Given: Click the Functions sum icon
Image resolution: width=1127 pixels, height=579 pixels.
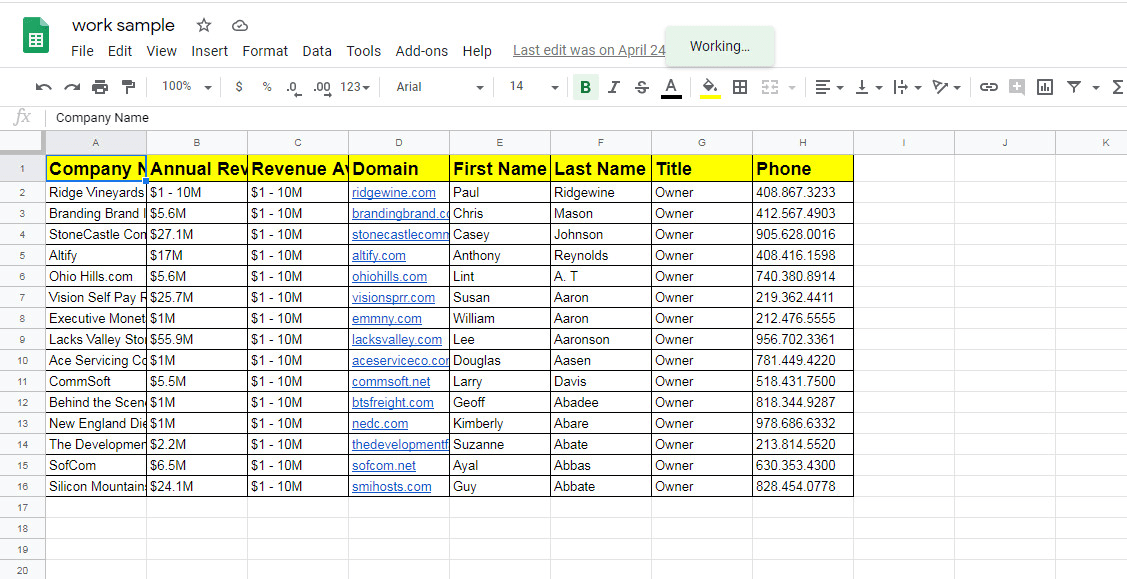Looking at the screenshot, I should [x=1117, y=87].
